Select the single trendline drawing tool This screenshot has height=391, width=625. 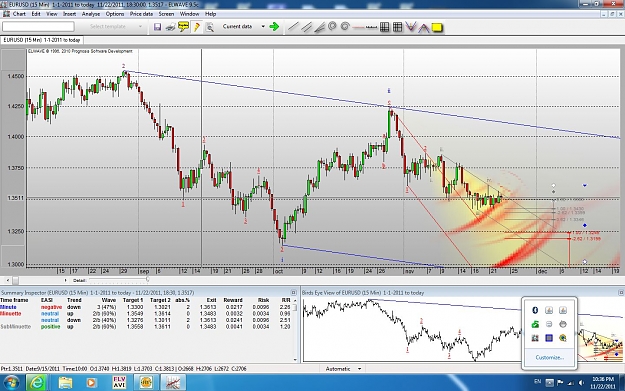pos(293,27)
